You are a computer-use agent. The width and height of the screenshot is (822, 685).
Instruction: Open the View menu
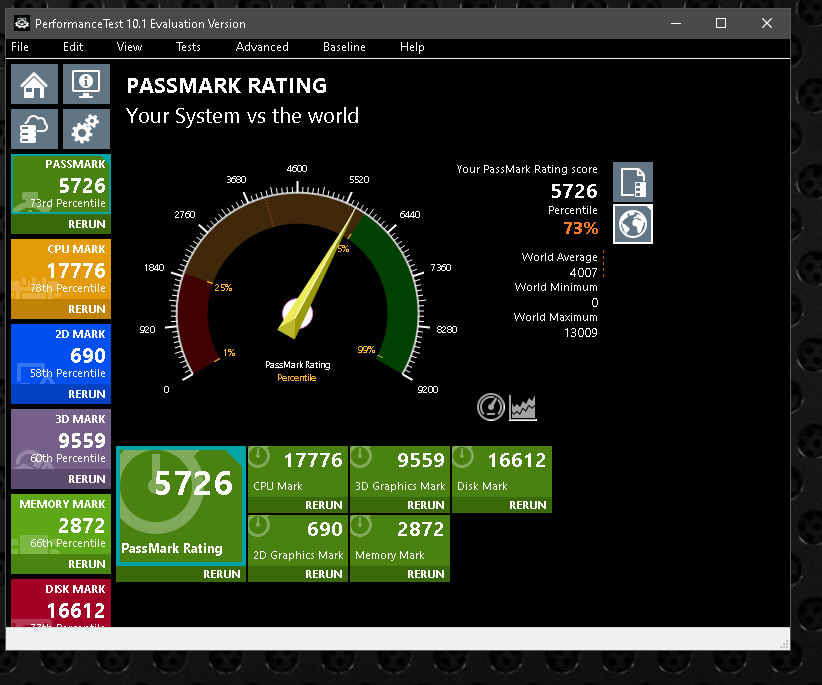tap(129, 47)
